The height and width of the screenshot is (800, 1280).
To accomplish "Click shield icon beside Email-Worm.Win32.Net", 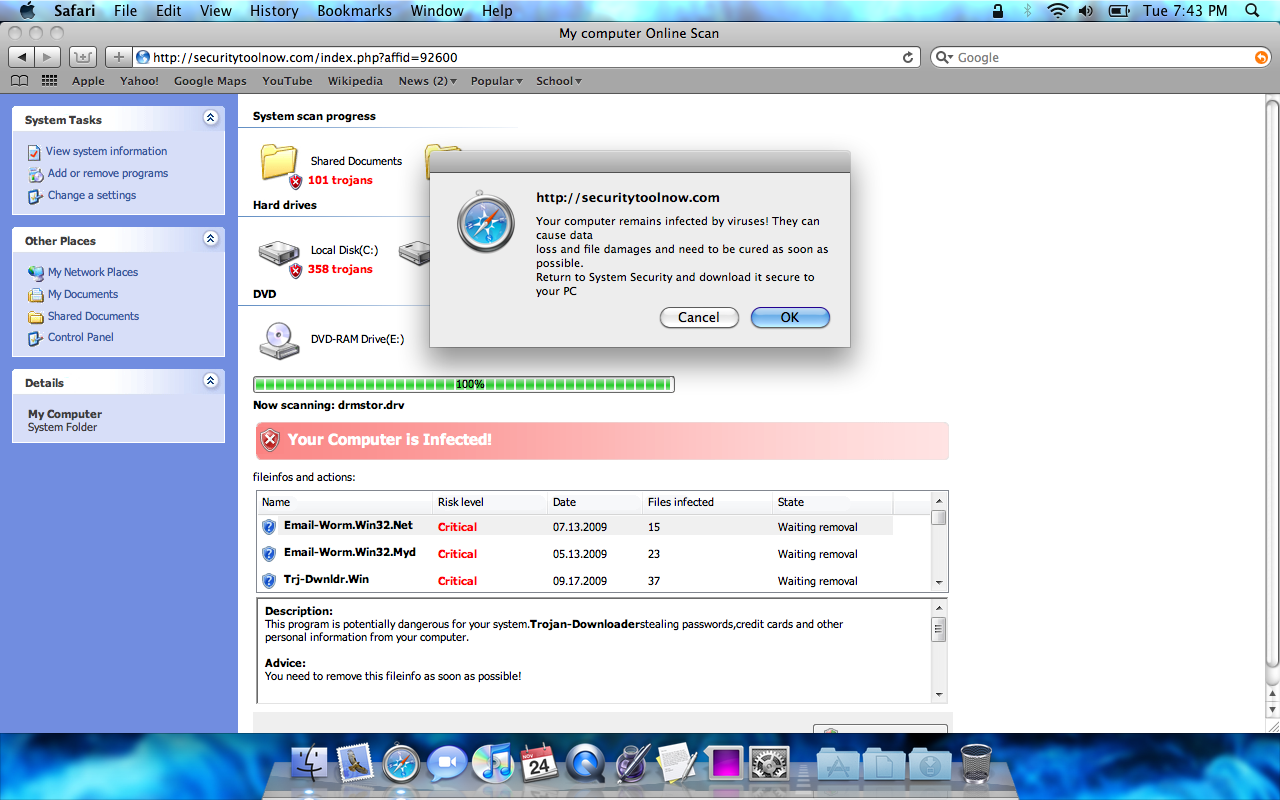I will [269, 526].
